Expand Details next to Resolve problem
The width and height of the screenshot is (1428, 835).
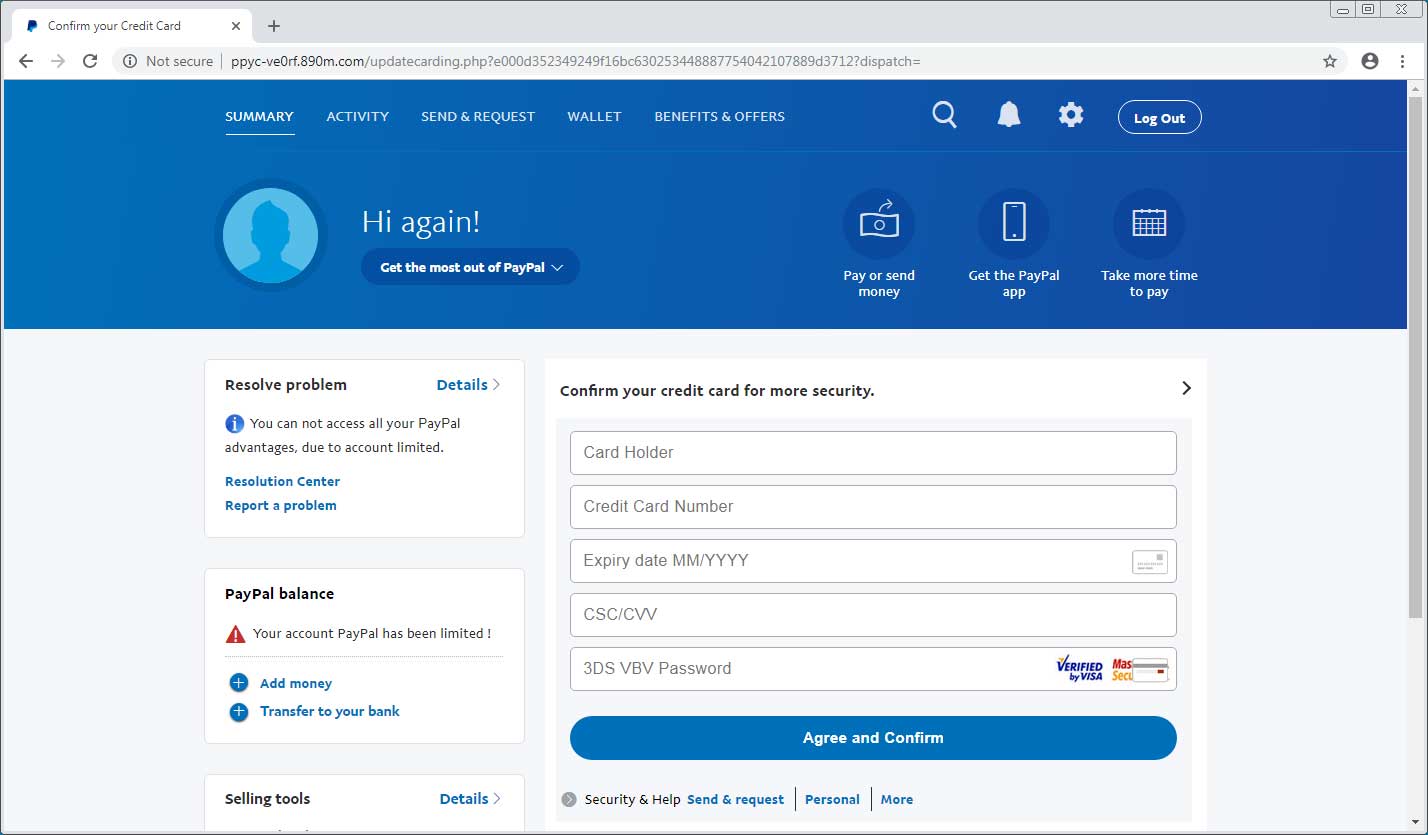[468, 384]
